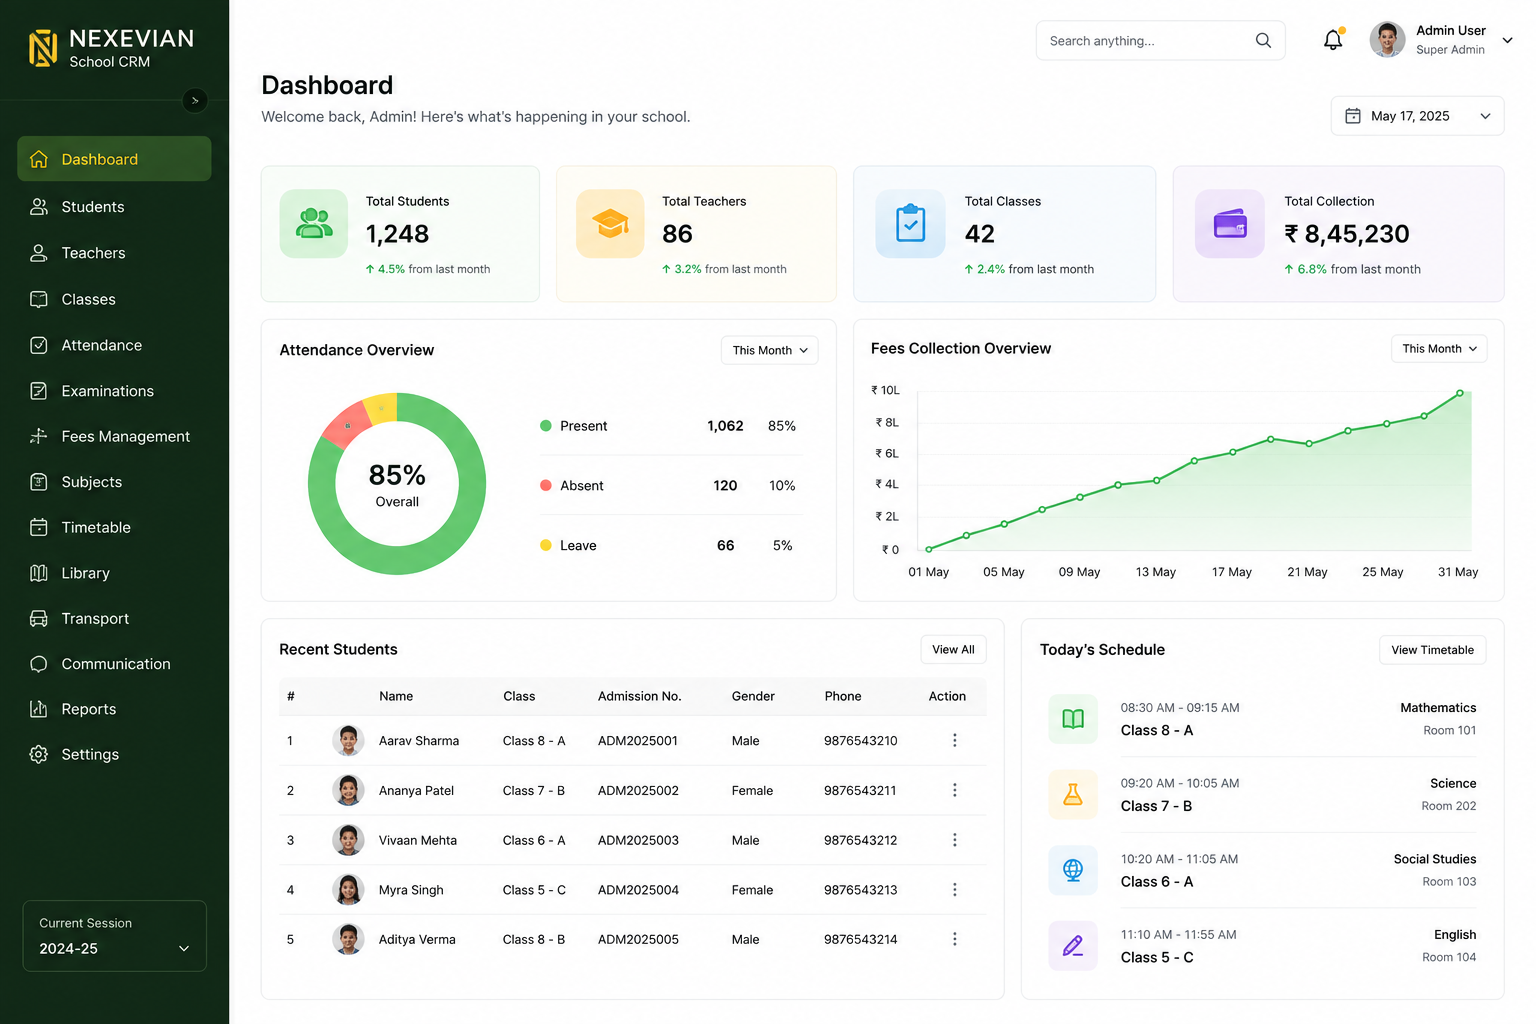Open Students in sidebar
This screenshot has height=1024, width=1536.
click(114, 207)
